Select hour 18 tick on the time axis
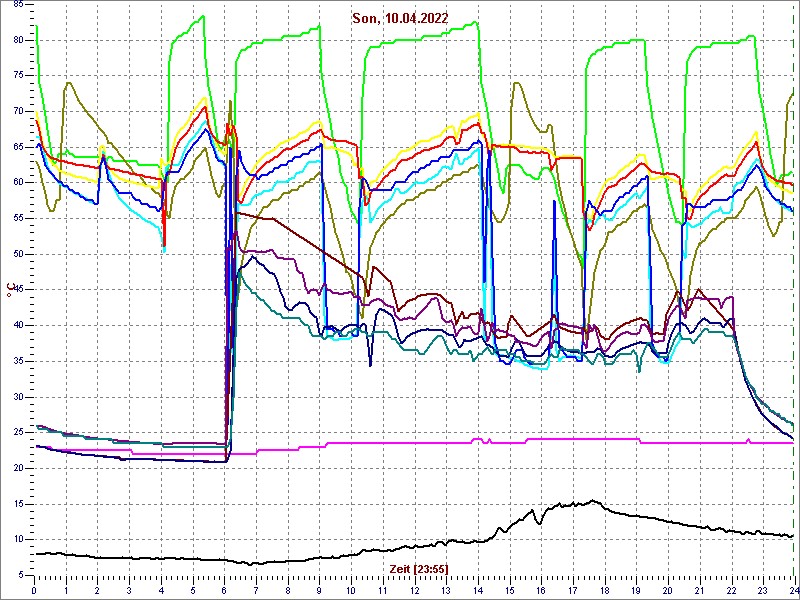 (604, 589)
